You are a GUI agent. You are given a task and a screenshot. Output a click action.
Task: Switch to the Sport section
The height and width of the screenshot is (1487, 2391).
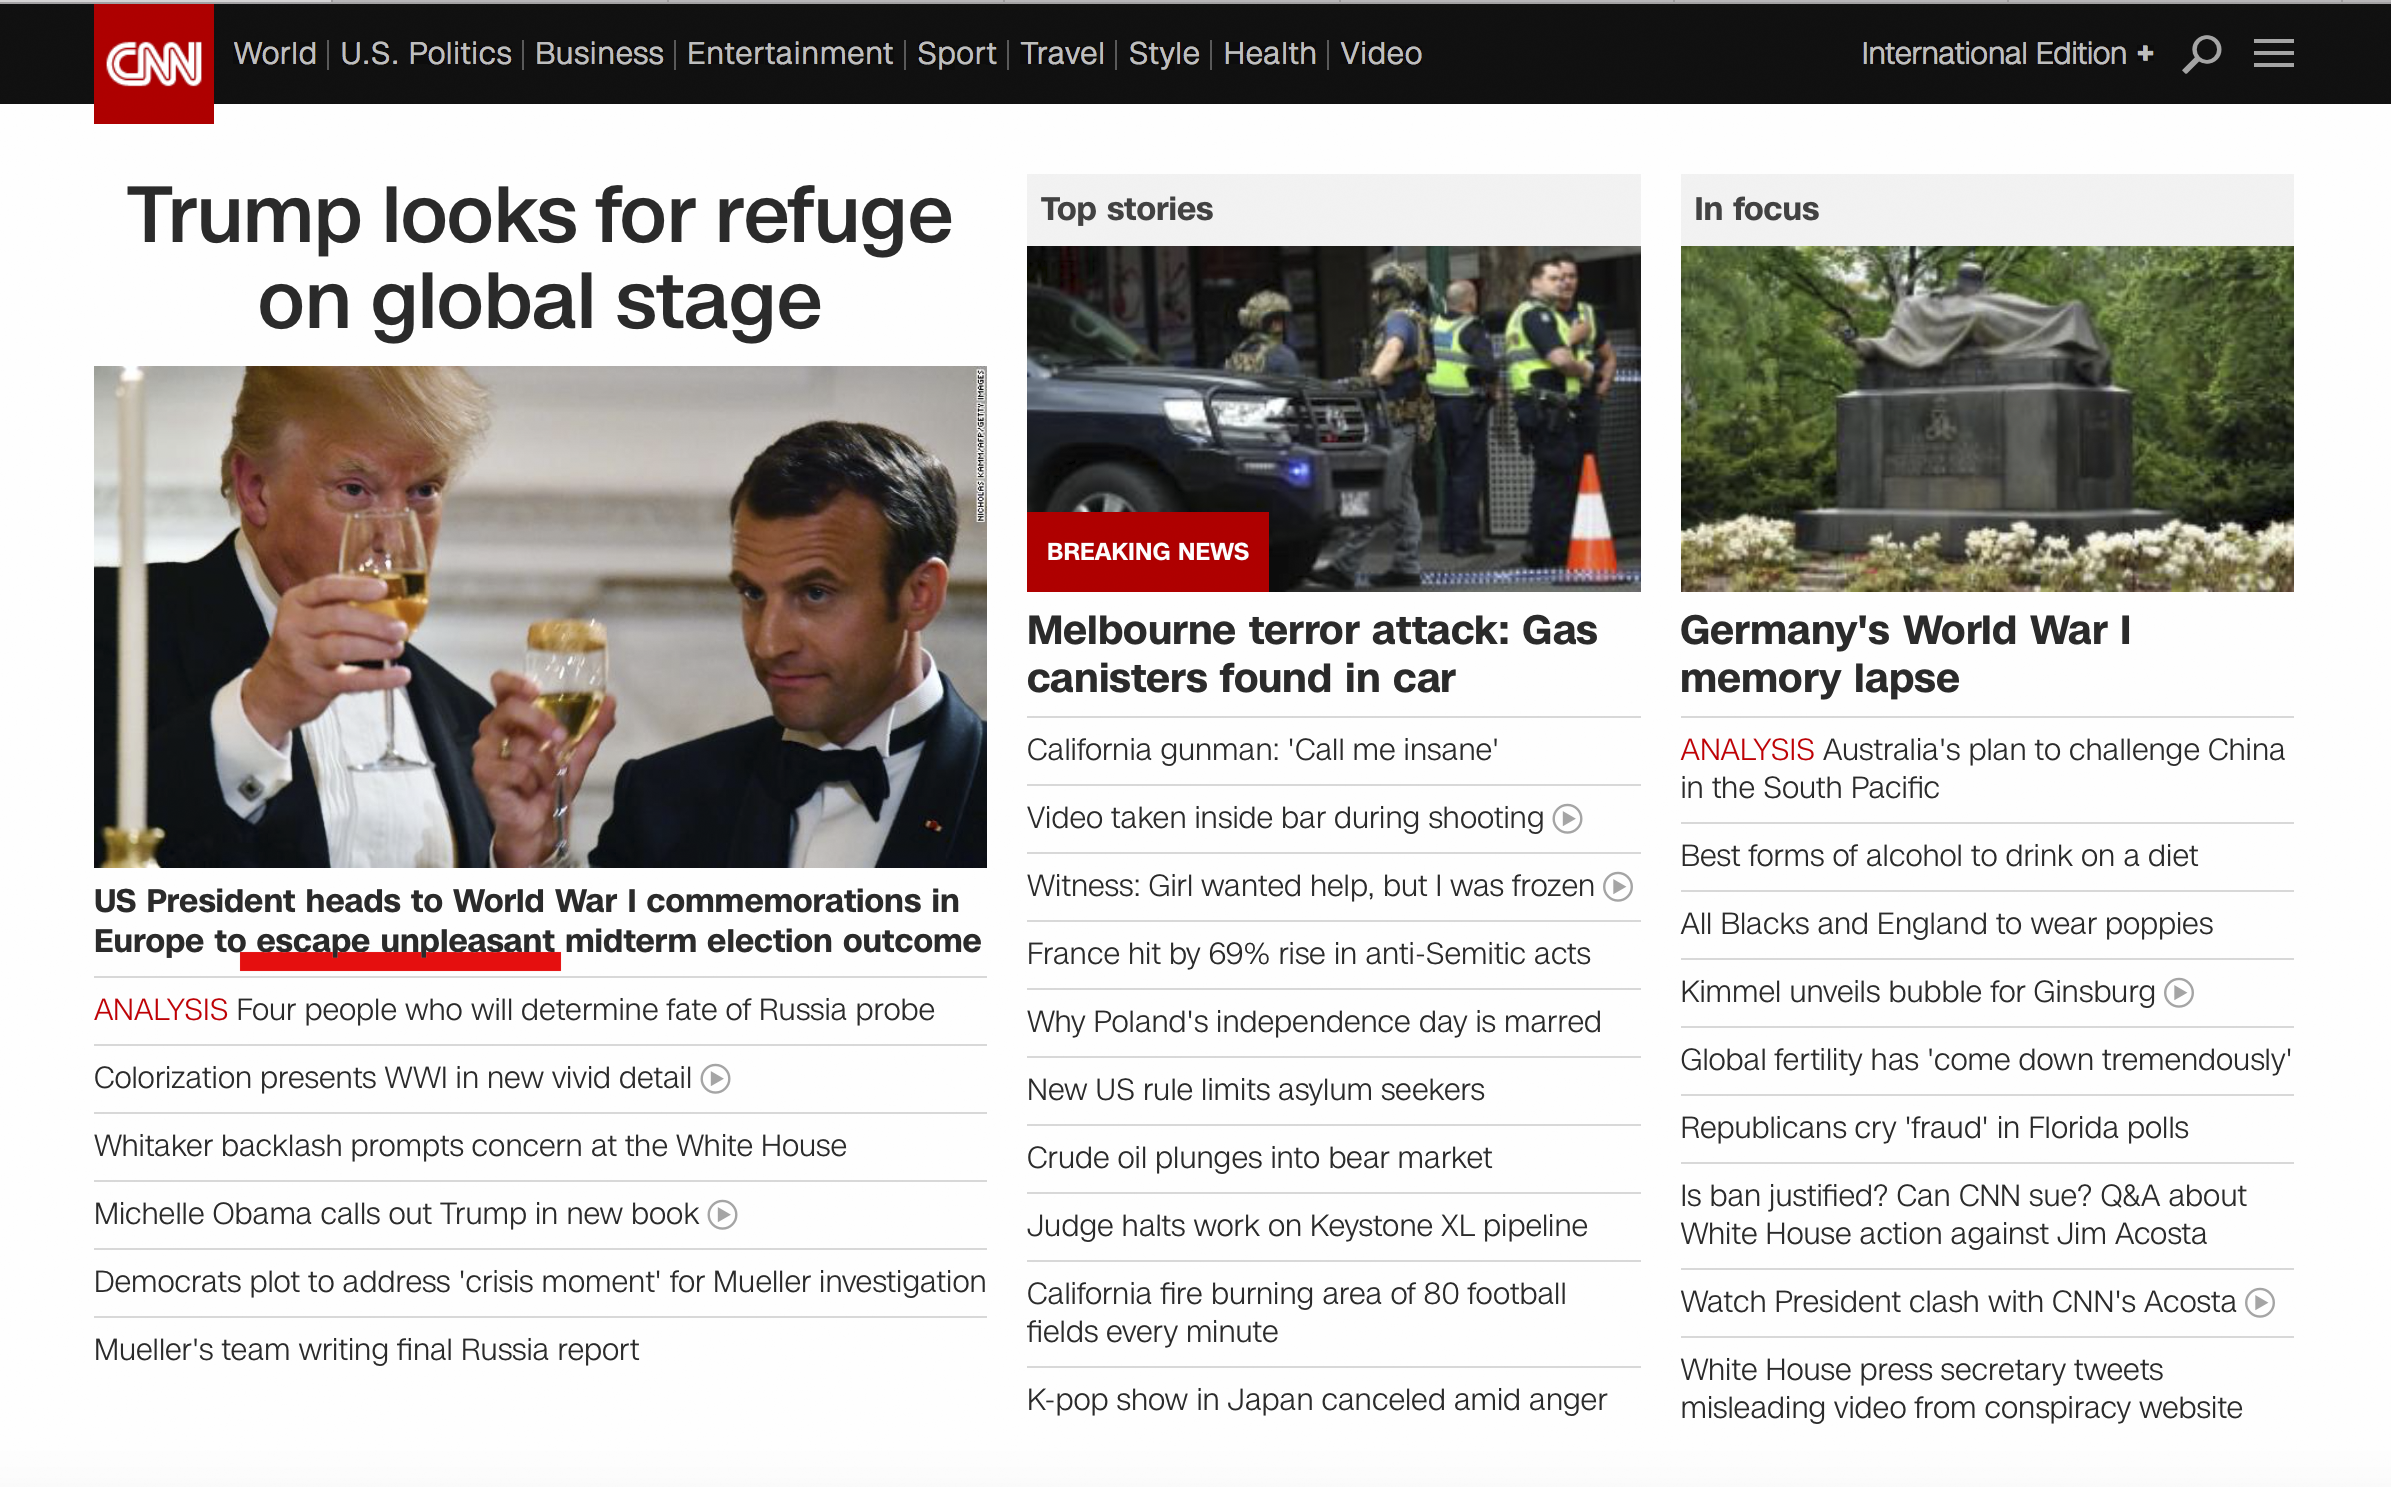click(x=956, y=53)
